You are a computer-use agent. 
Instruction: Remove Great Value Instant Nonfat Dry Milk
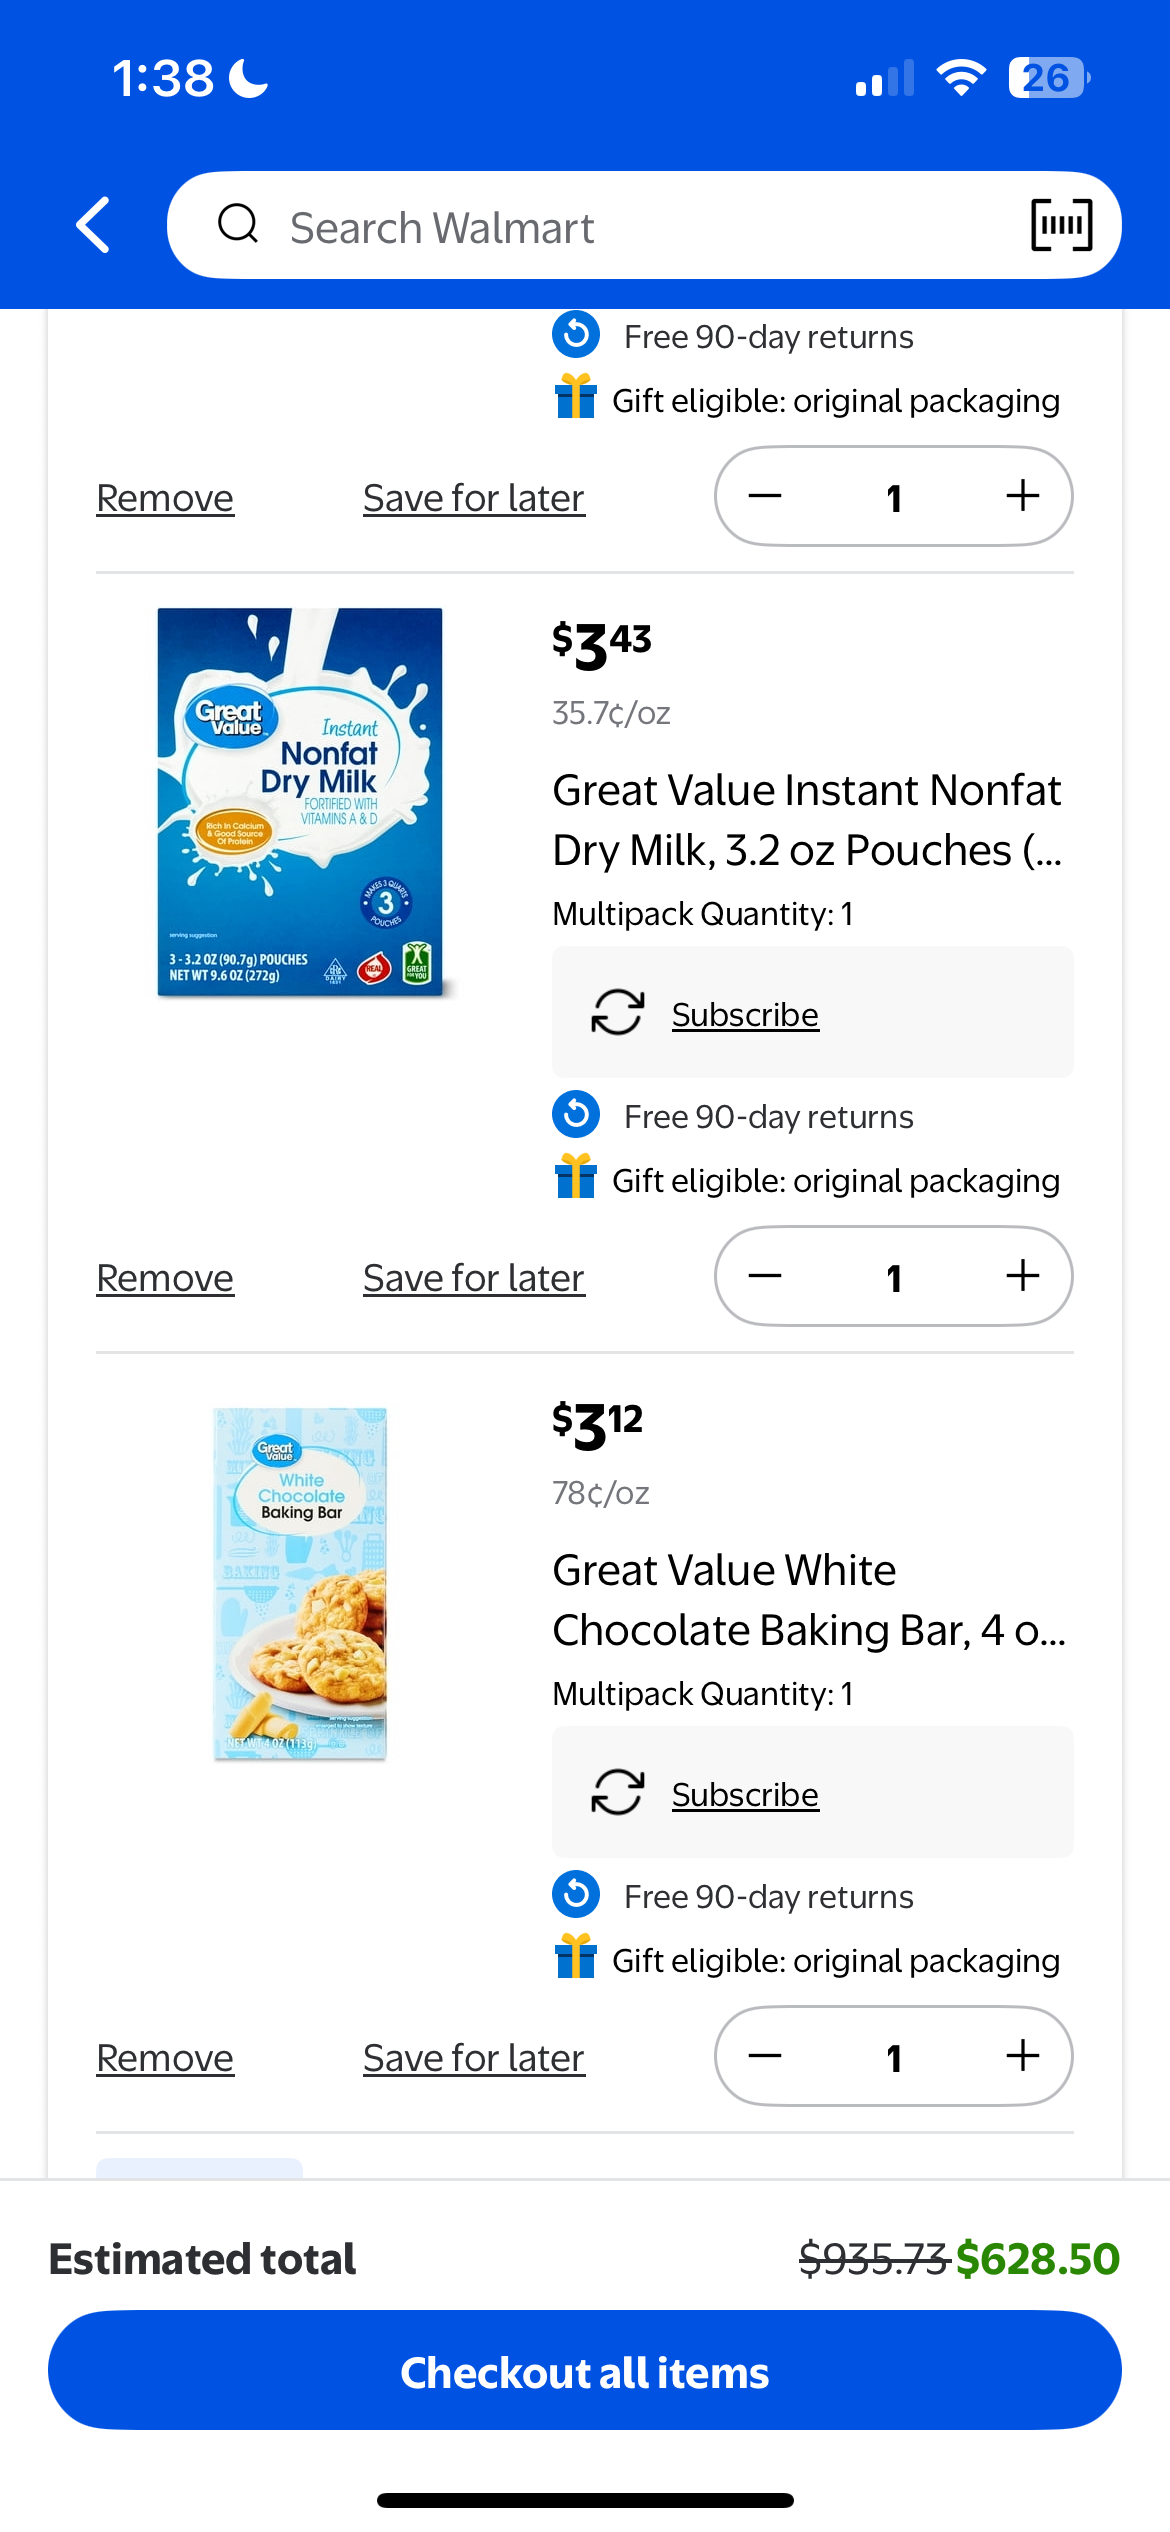165,1278
